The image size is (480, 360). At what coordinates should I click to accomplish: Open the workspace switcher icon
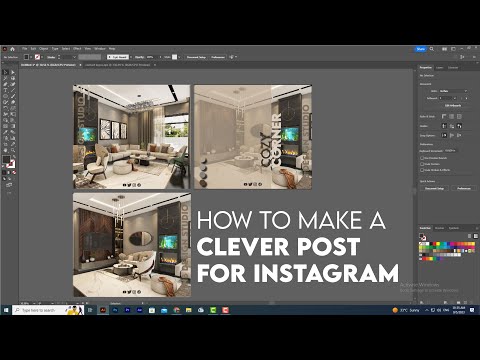pyautogui.click(x=453, y=49)
